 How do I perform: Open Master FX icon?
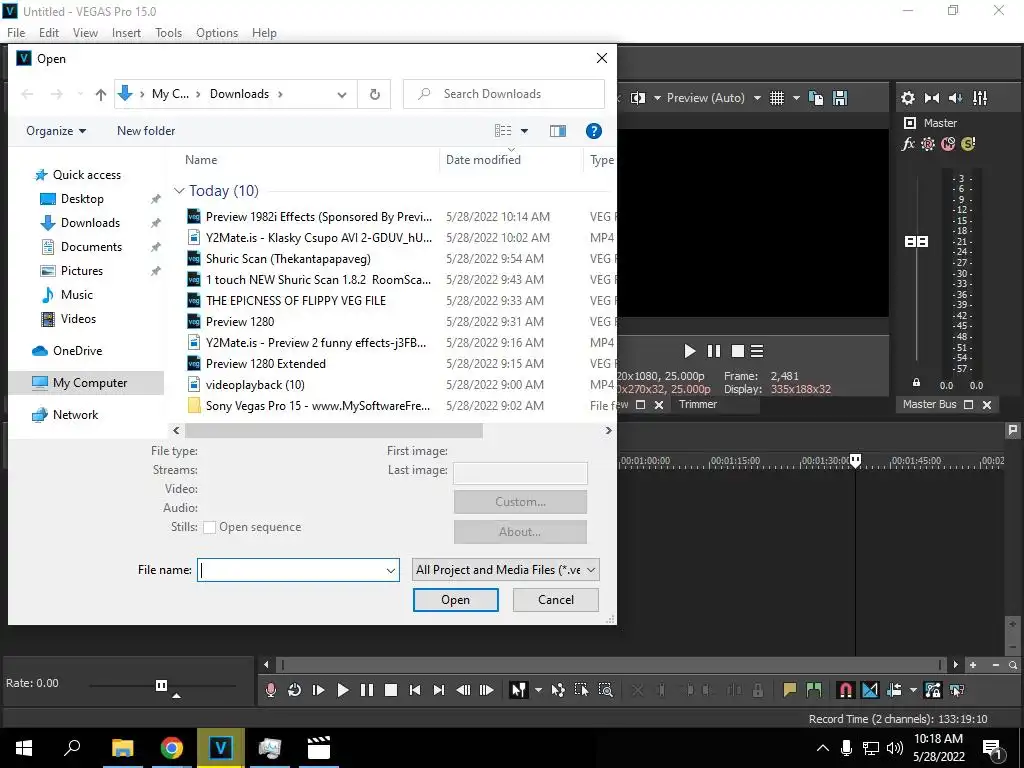click(908, 144)
